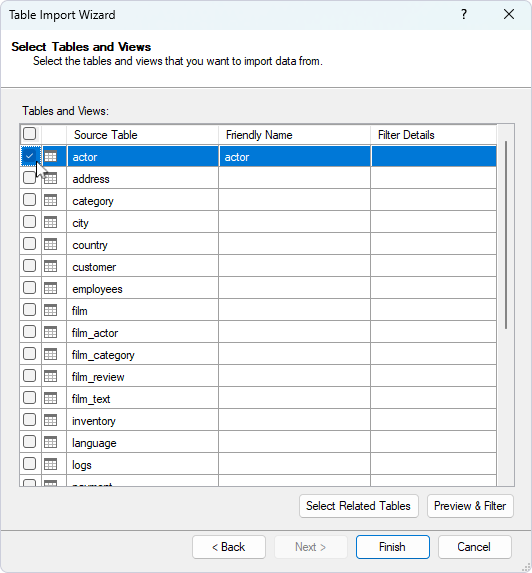This screenshot has height=573, width=532.
Task: Close the Table Import Wizard window
Action: point(509,15)
